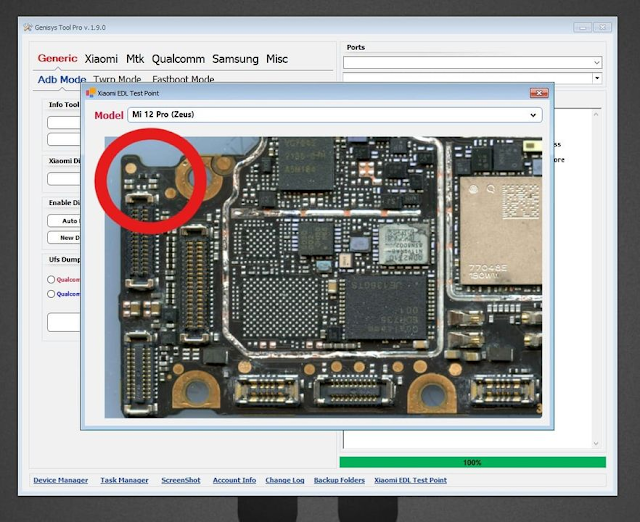Expand the second dropdown below Ports
This screenshot has width=640, height=522.
pos(598,78)
